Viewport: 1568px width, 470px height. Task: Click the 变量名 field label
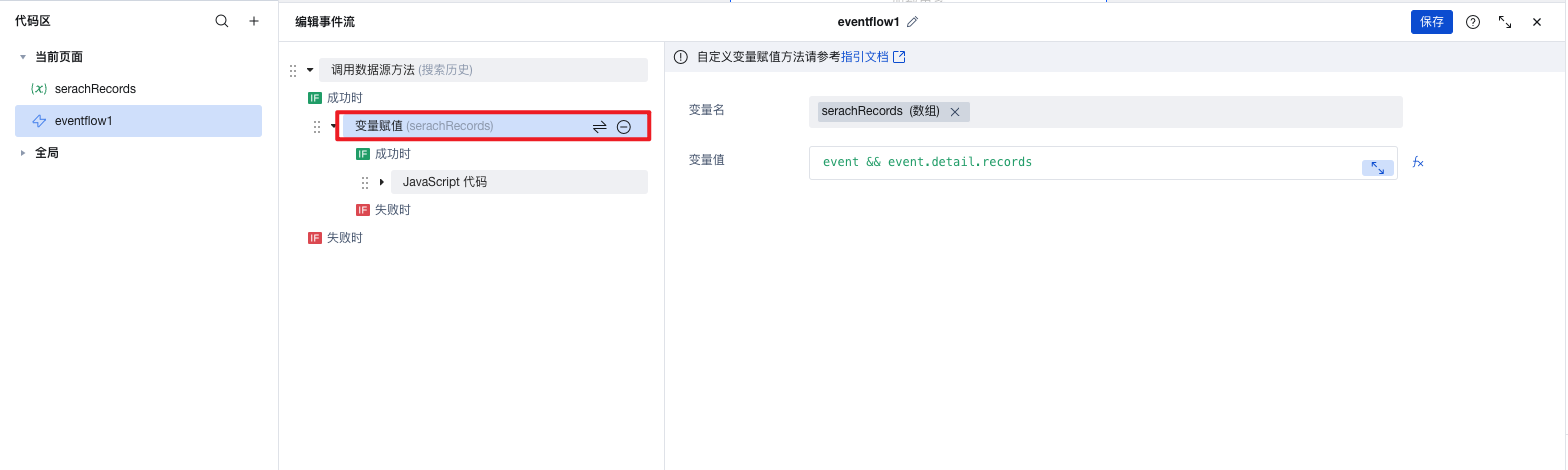707,110
